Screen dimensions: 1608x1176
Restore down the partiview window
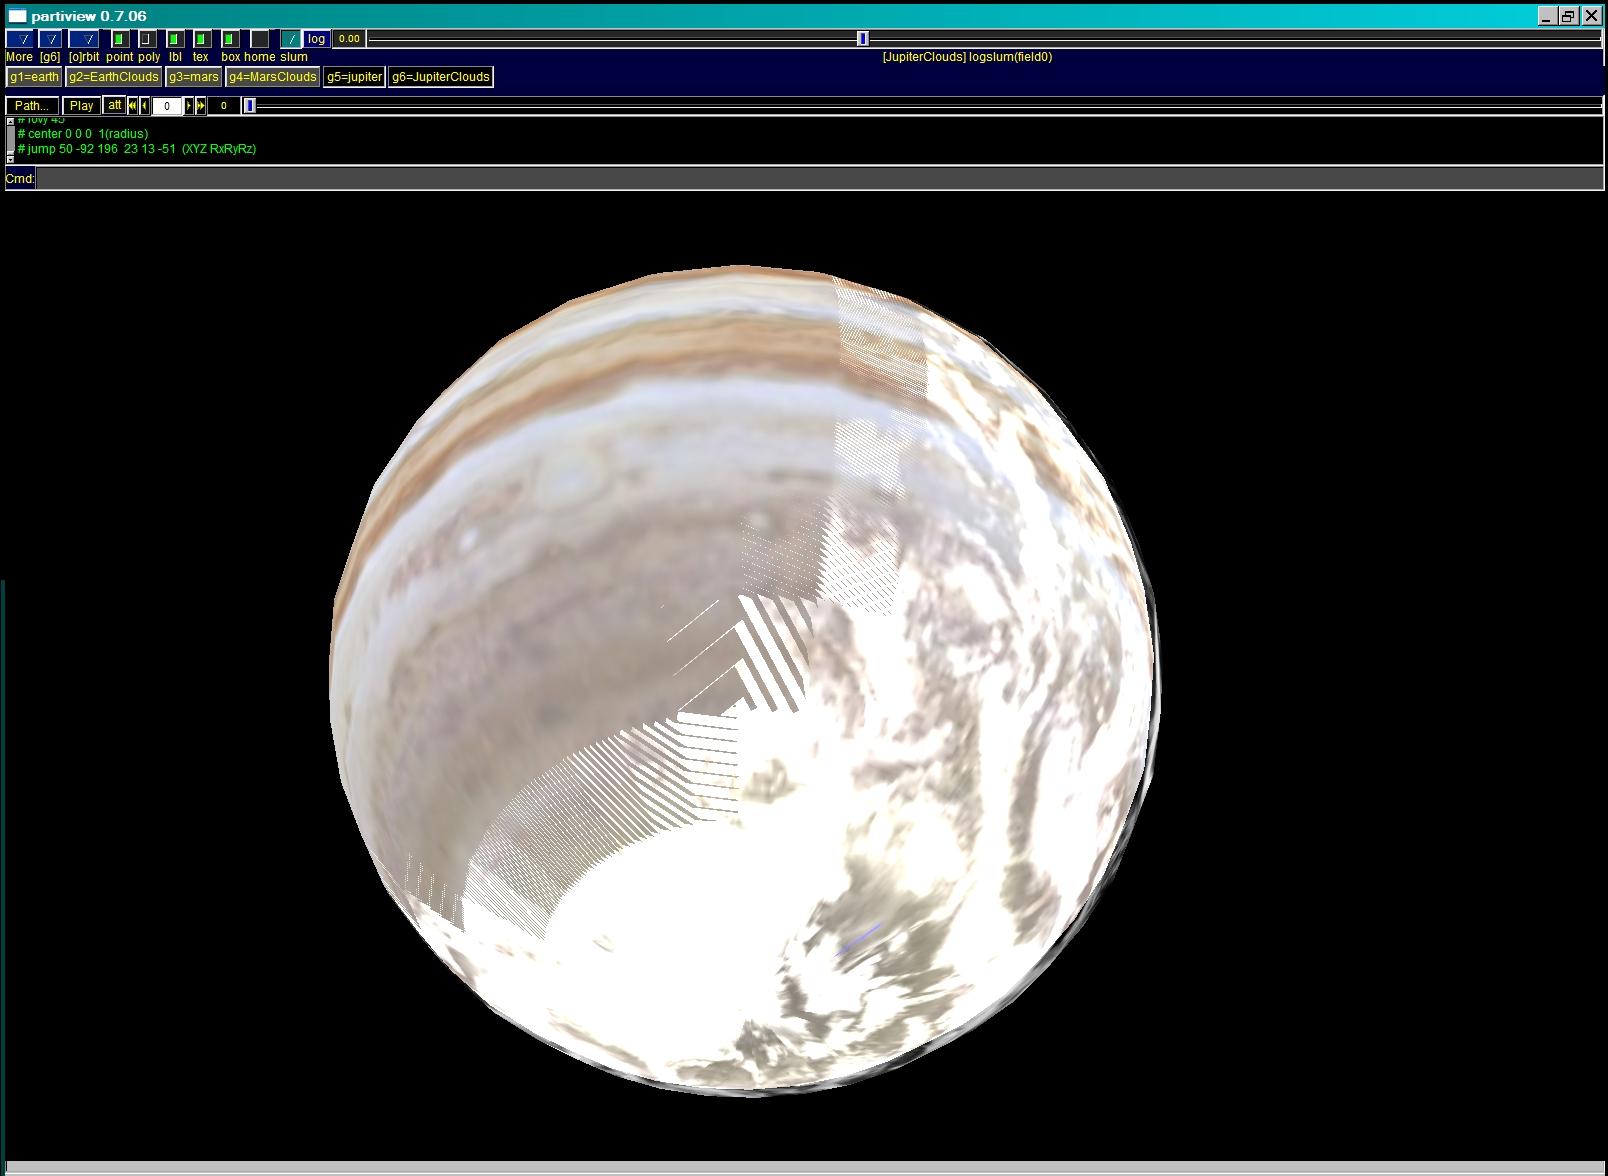click(1568, 16)
